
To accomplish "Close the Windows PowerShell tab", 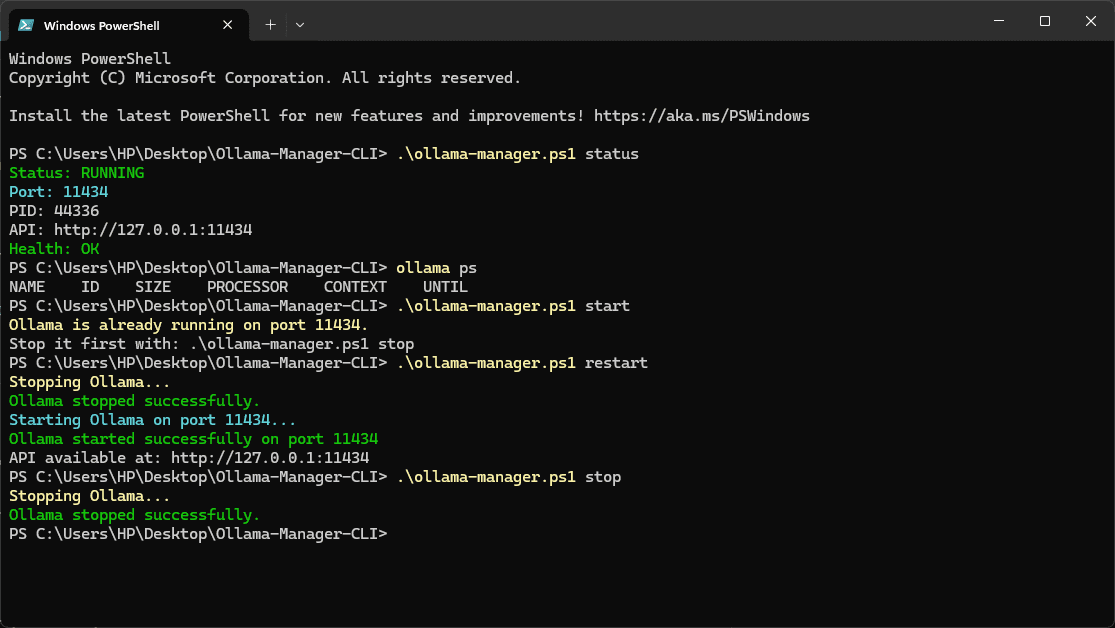I will point(228,25).
